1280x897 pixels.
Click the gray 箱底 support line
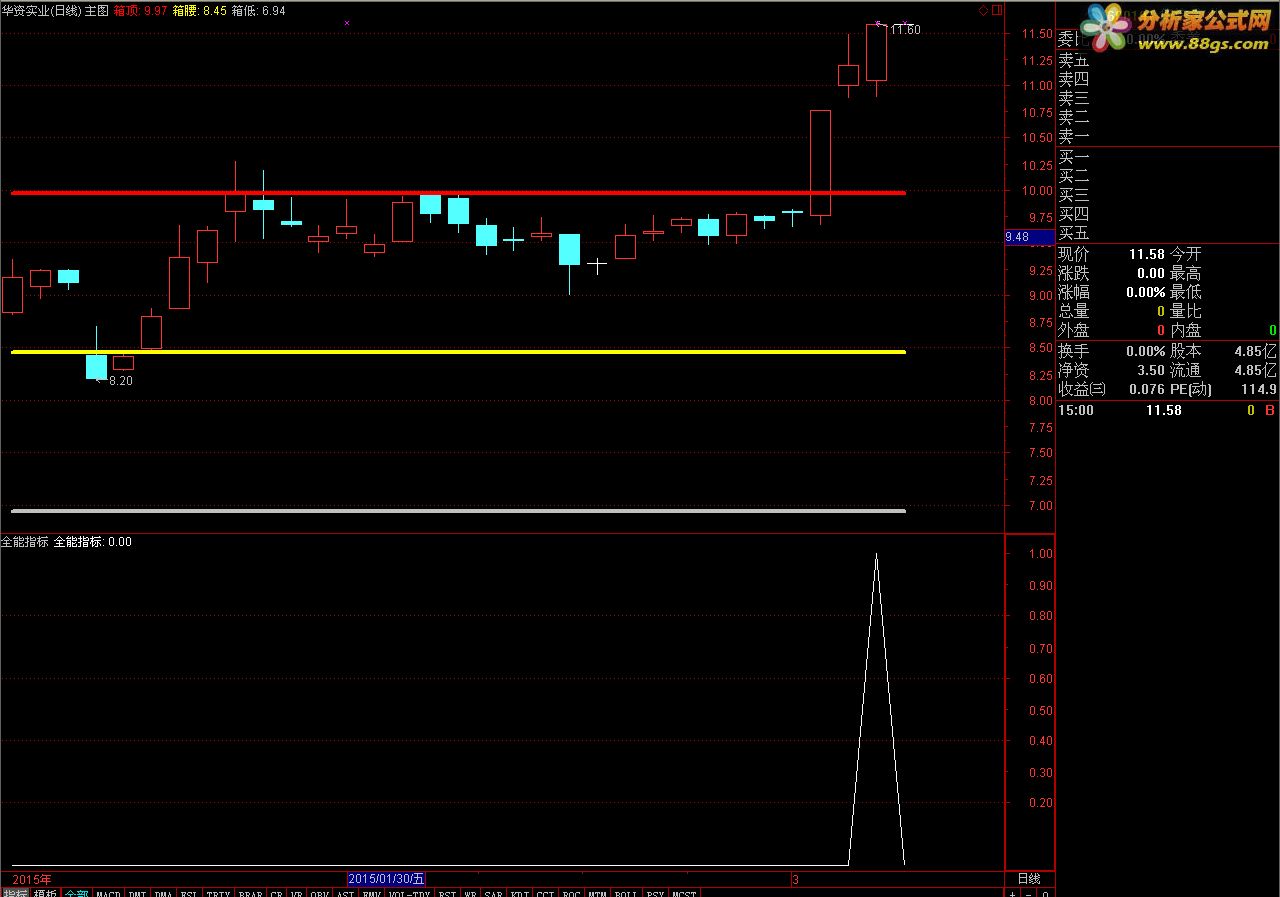(x=458, y=511)
